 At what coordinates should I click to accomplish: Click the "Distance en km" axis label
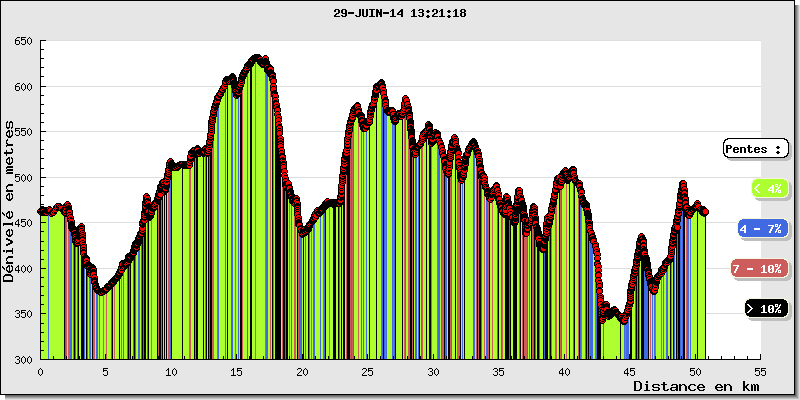(698, 386)
